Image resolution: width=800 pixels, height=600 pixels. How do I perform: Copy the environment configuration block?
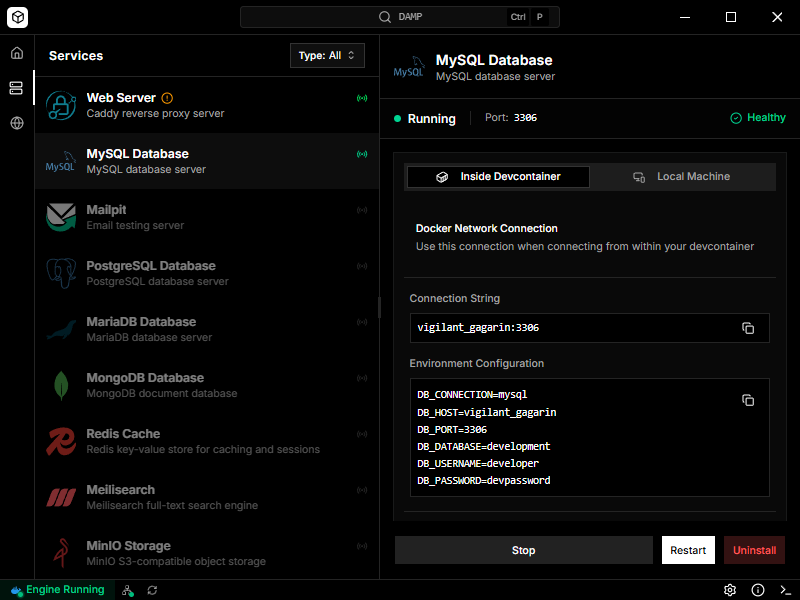[748, 399]
